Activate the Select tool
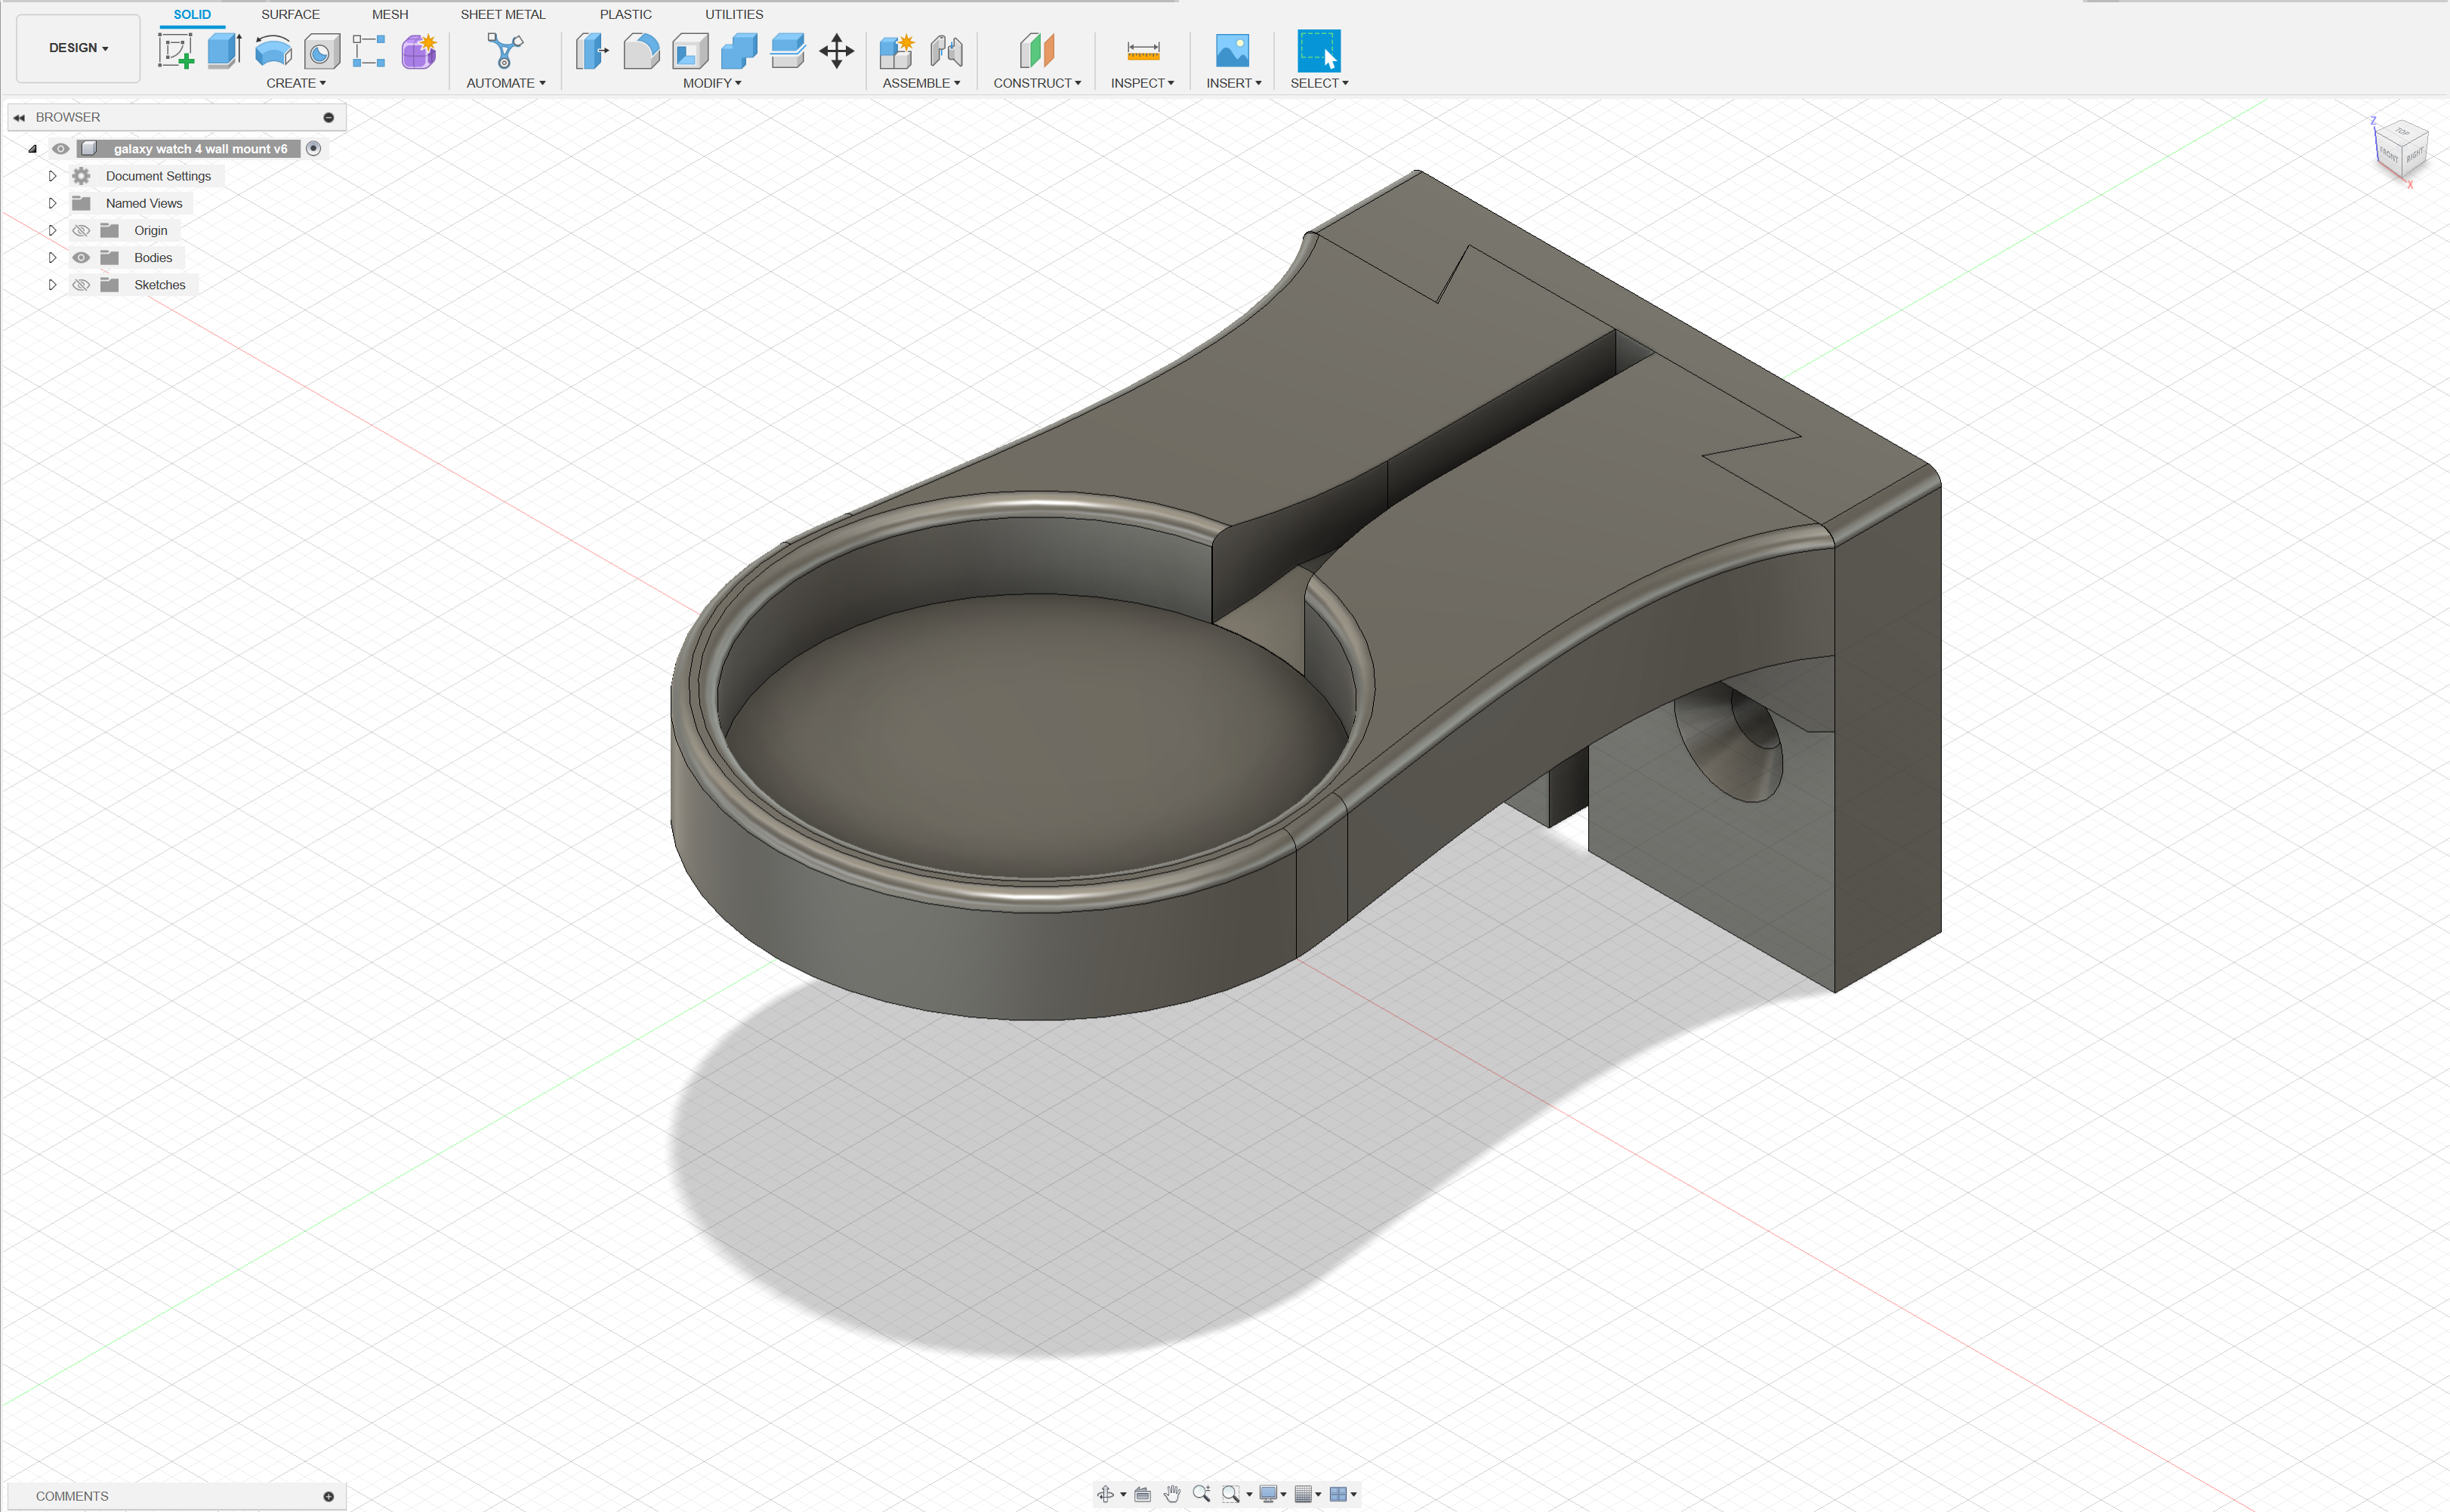Image resolution: width=2450 pixels, height=1512 pixels. pos(1318,50)
